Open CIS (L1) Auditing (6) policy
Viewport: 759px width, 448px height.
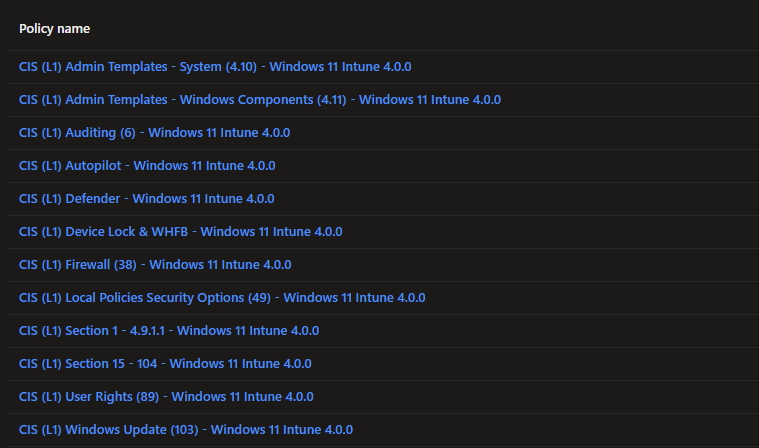[x=154, y=133]
